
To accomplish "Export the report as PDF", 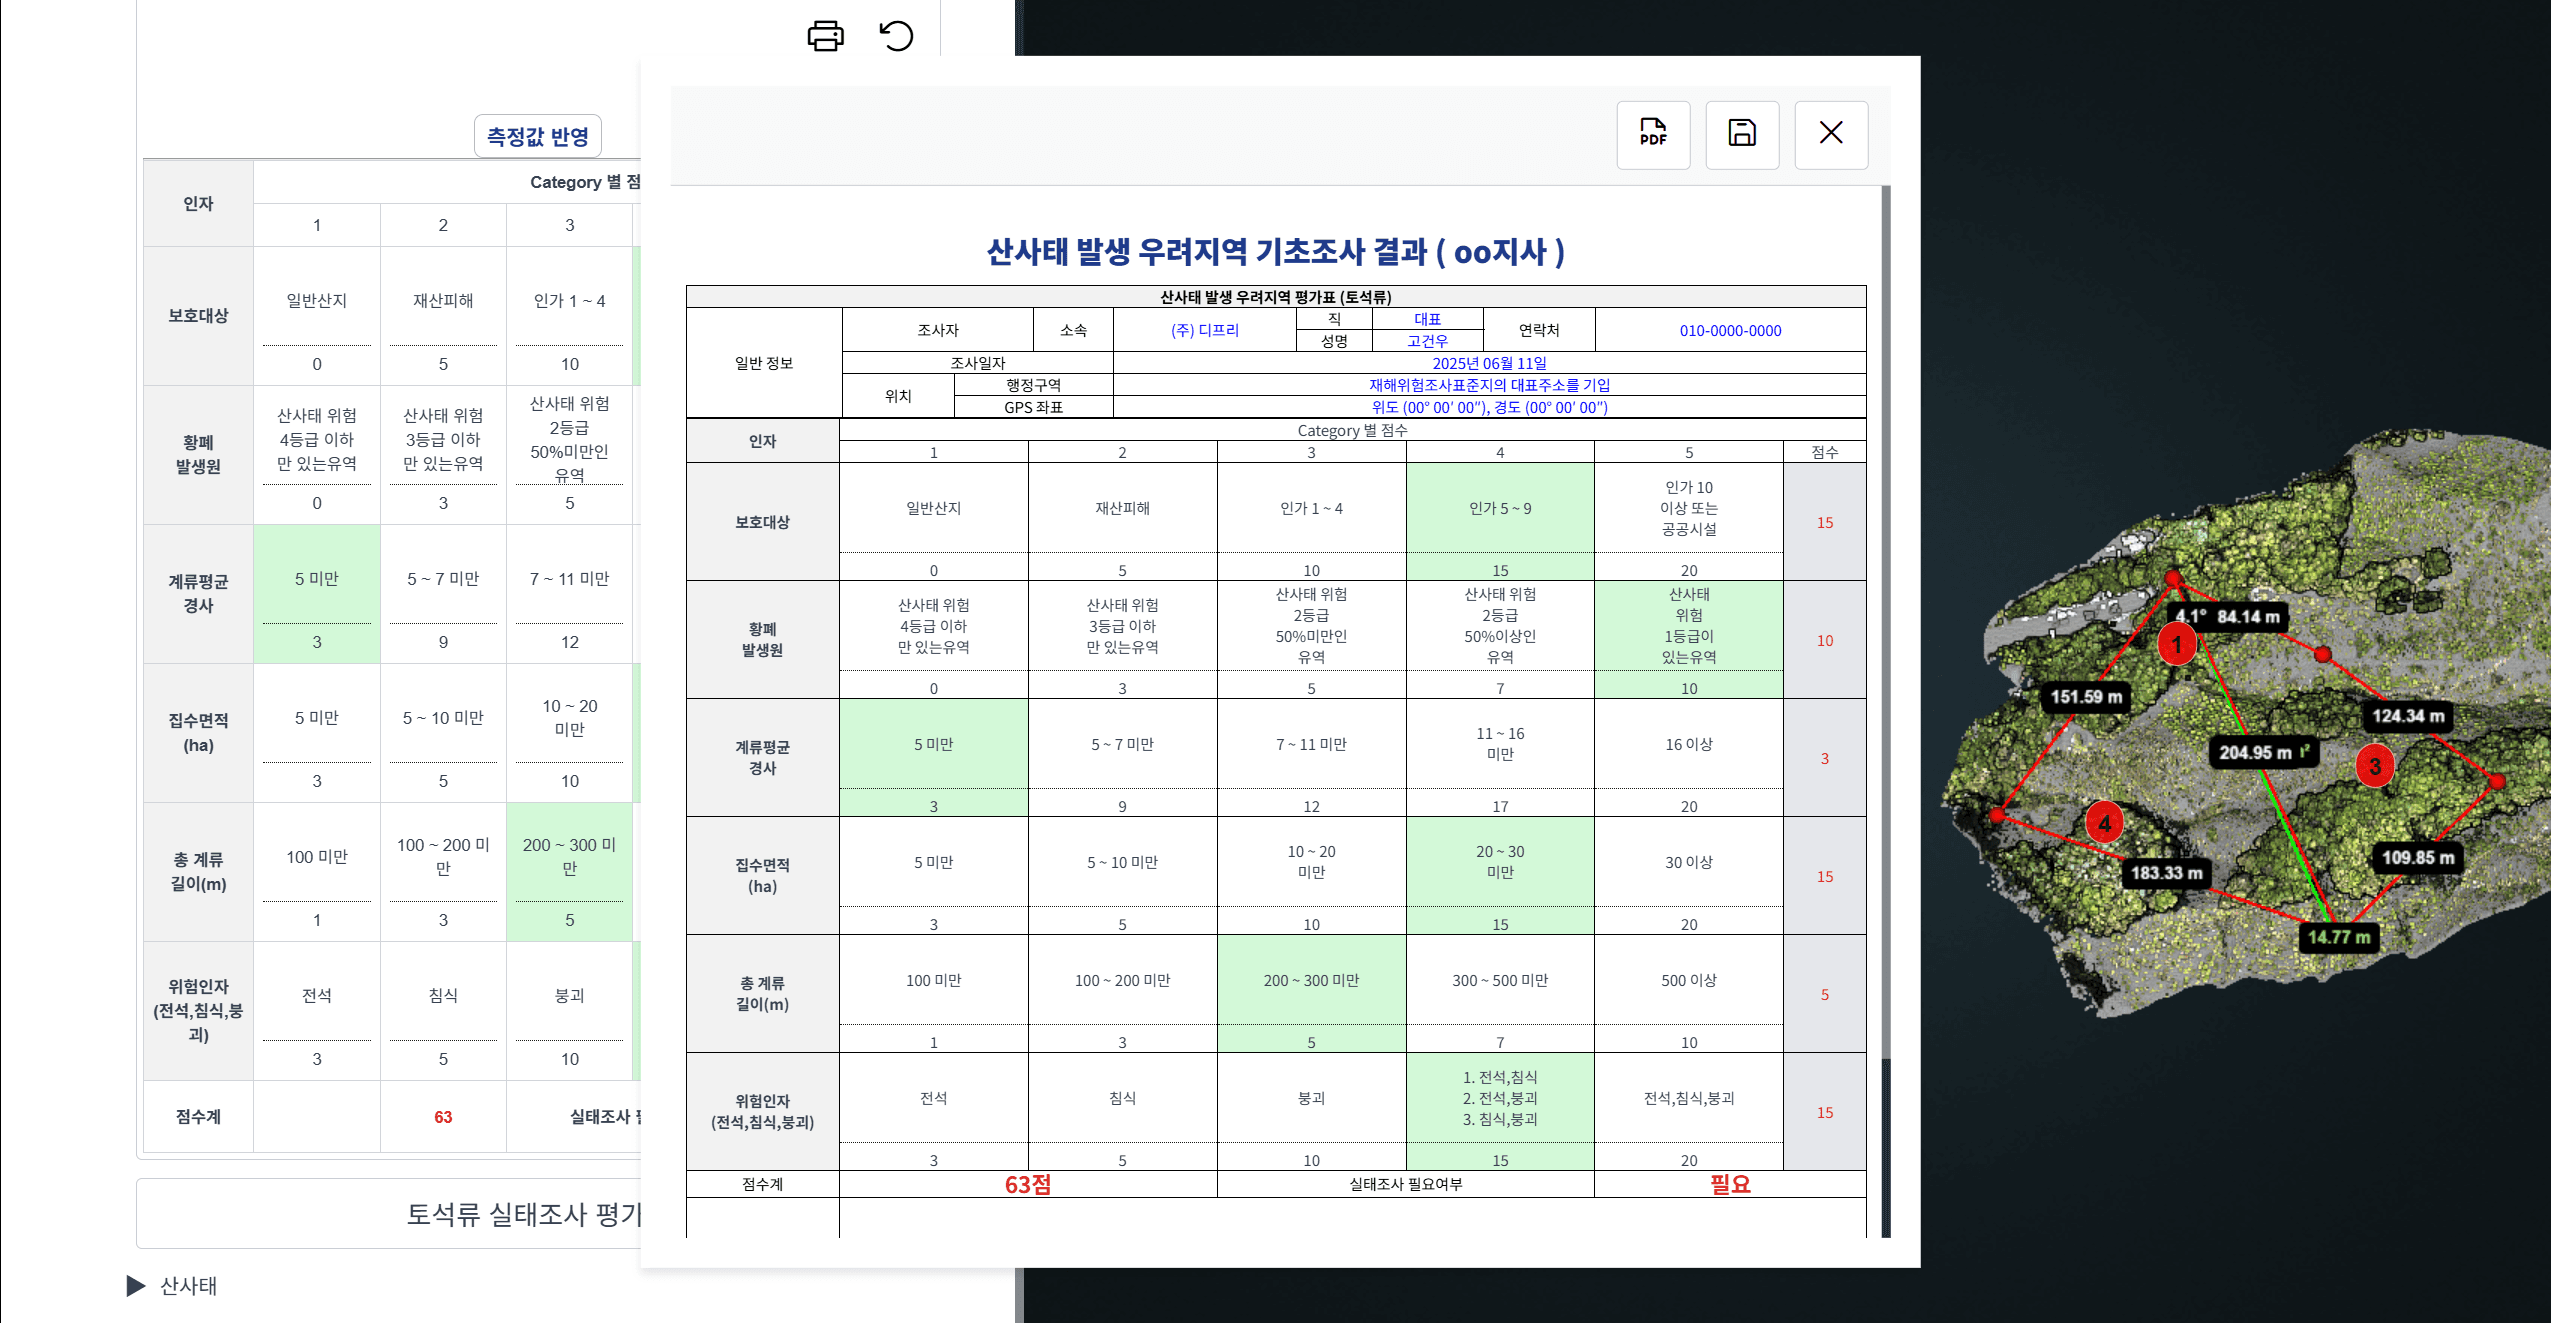I will (1652, 135).
